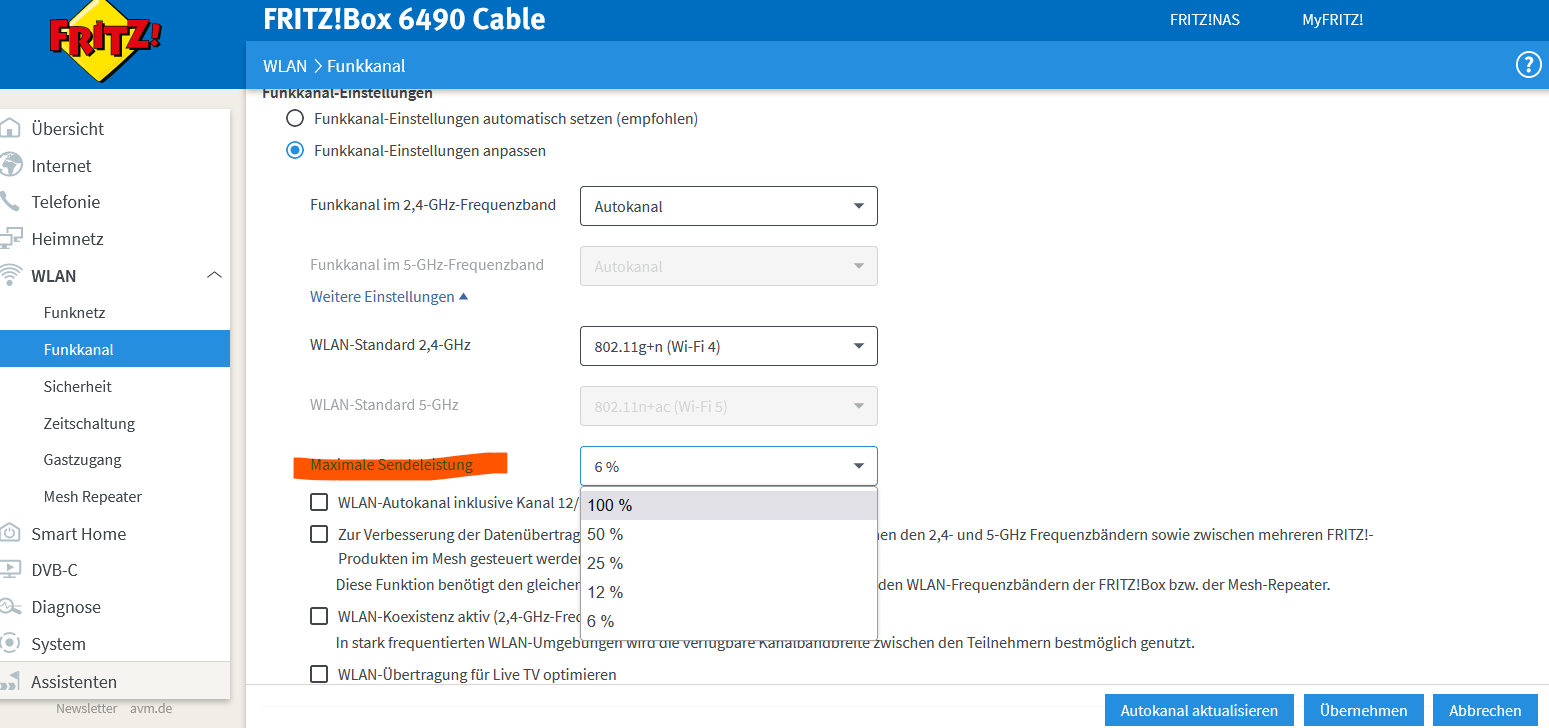
Task: Select automatic Funkkanal-Einstellungen radio button
Action: point(294,118)
